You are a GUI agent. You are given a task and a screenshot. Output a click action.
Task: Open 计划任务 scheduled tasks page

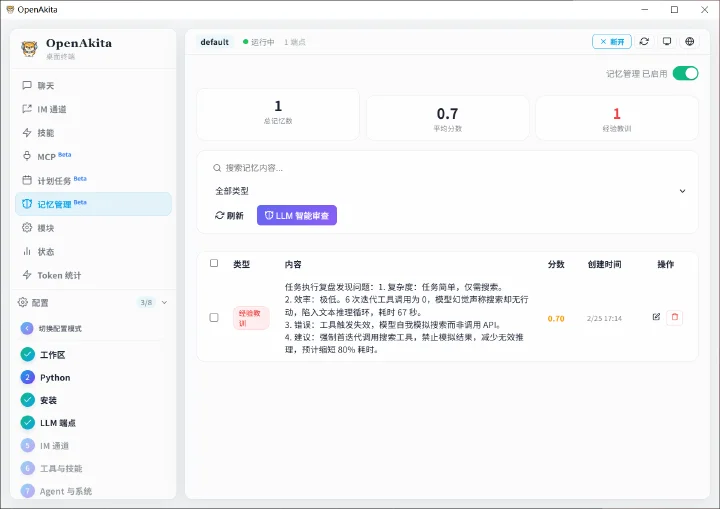[93, 180]
